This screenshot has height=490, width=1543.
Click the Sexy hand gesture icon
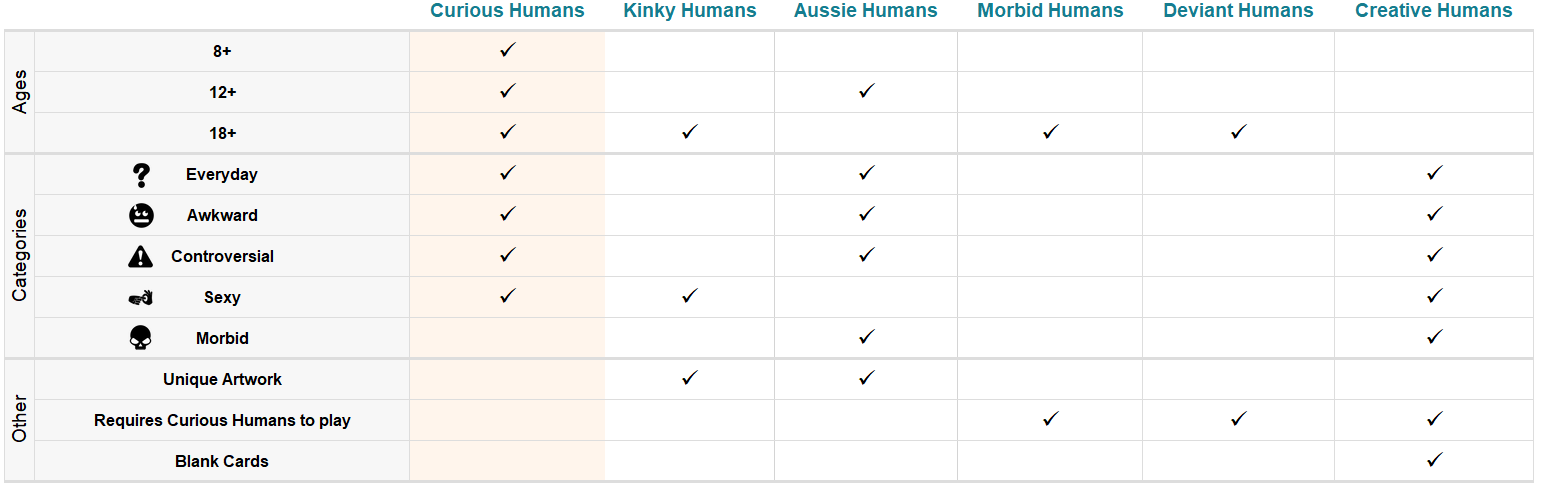click(141, 298)
